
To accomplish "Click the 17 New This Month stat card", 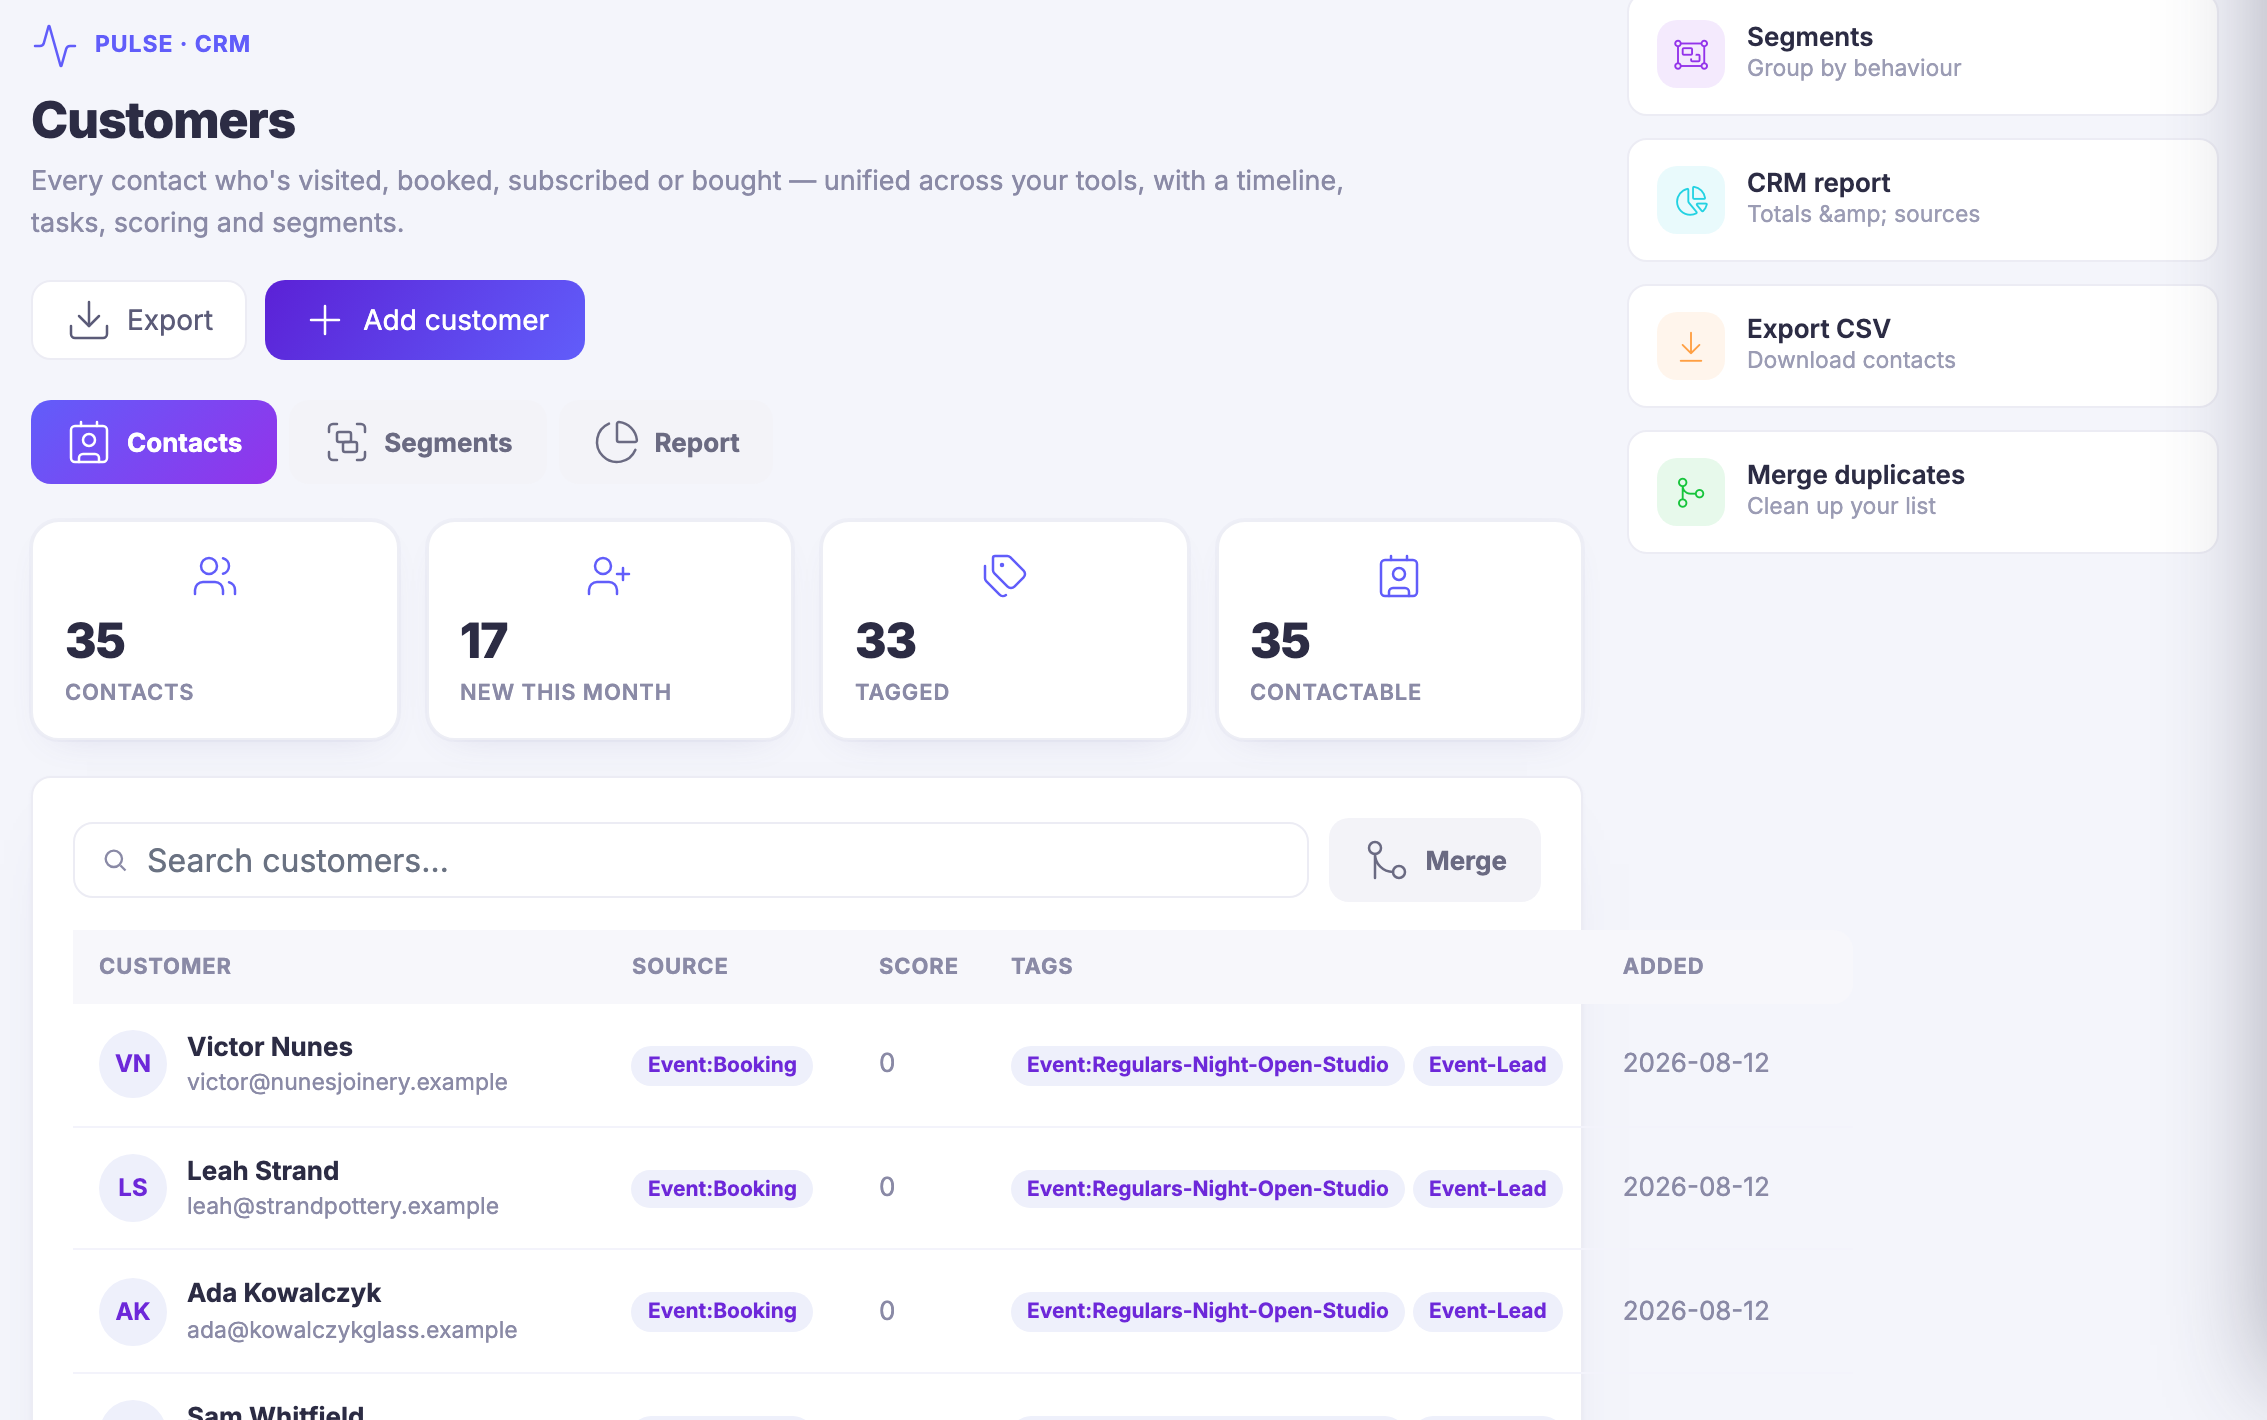I will (x=610, y=630).
